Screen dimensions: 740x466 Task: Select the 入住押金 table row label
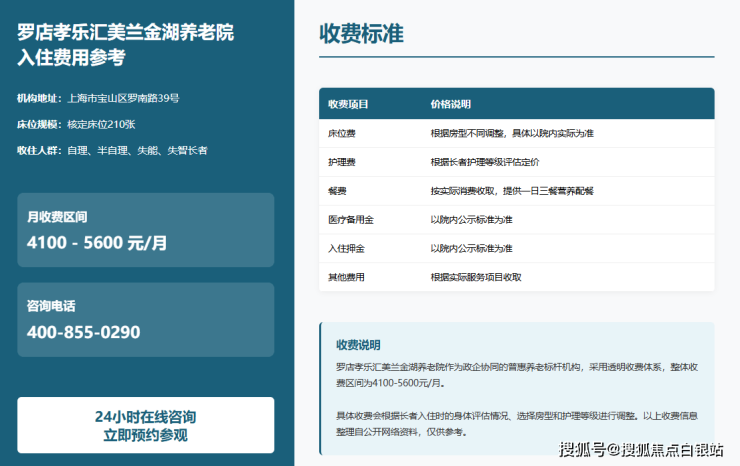point(346,248)
